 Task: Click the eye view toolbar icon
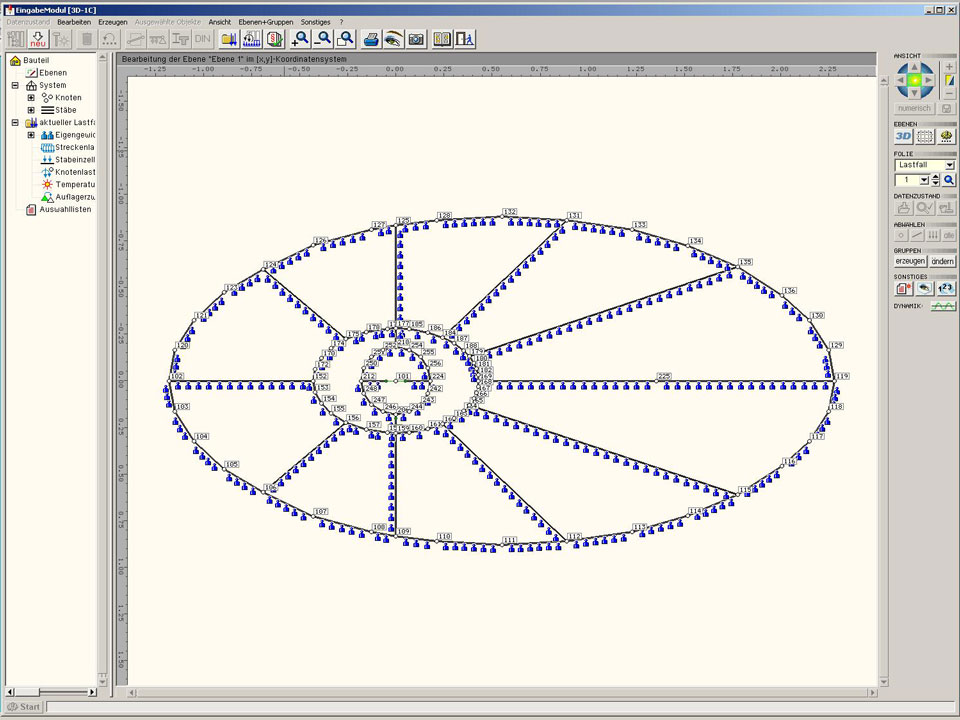(x=393, y=39)
